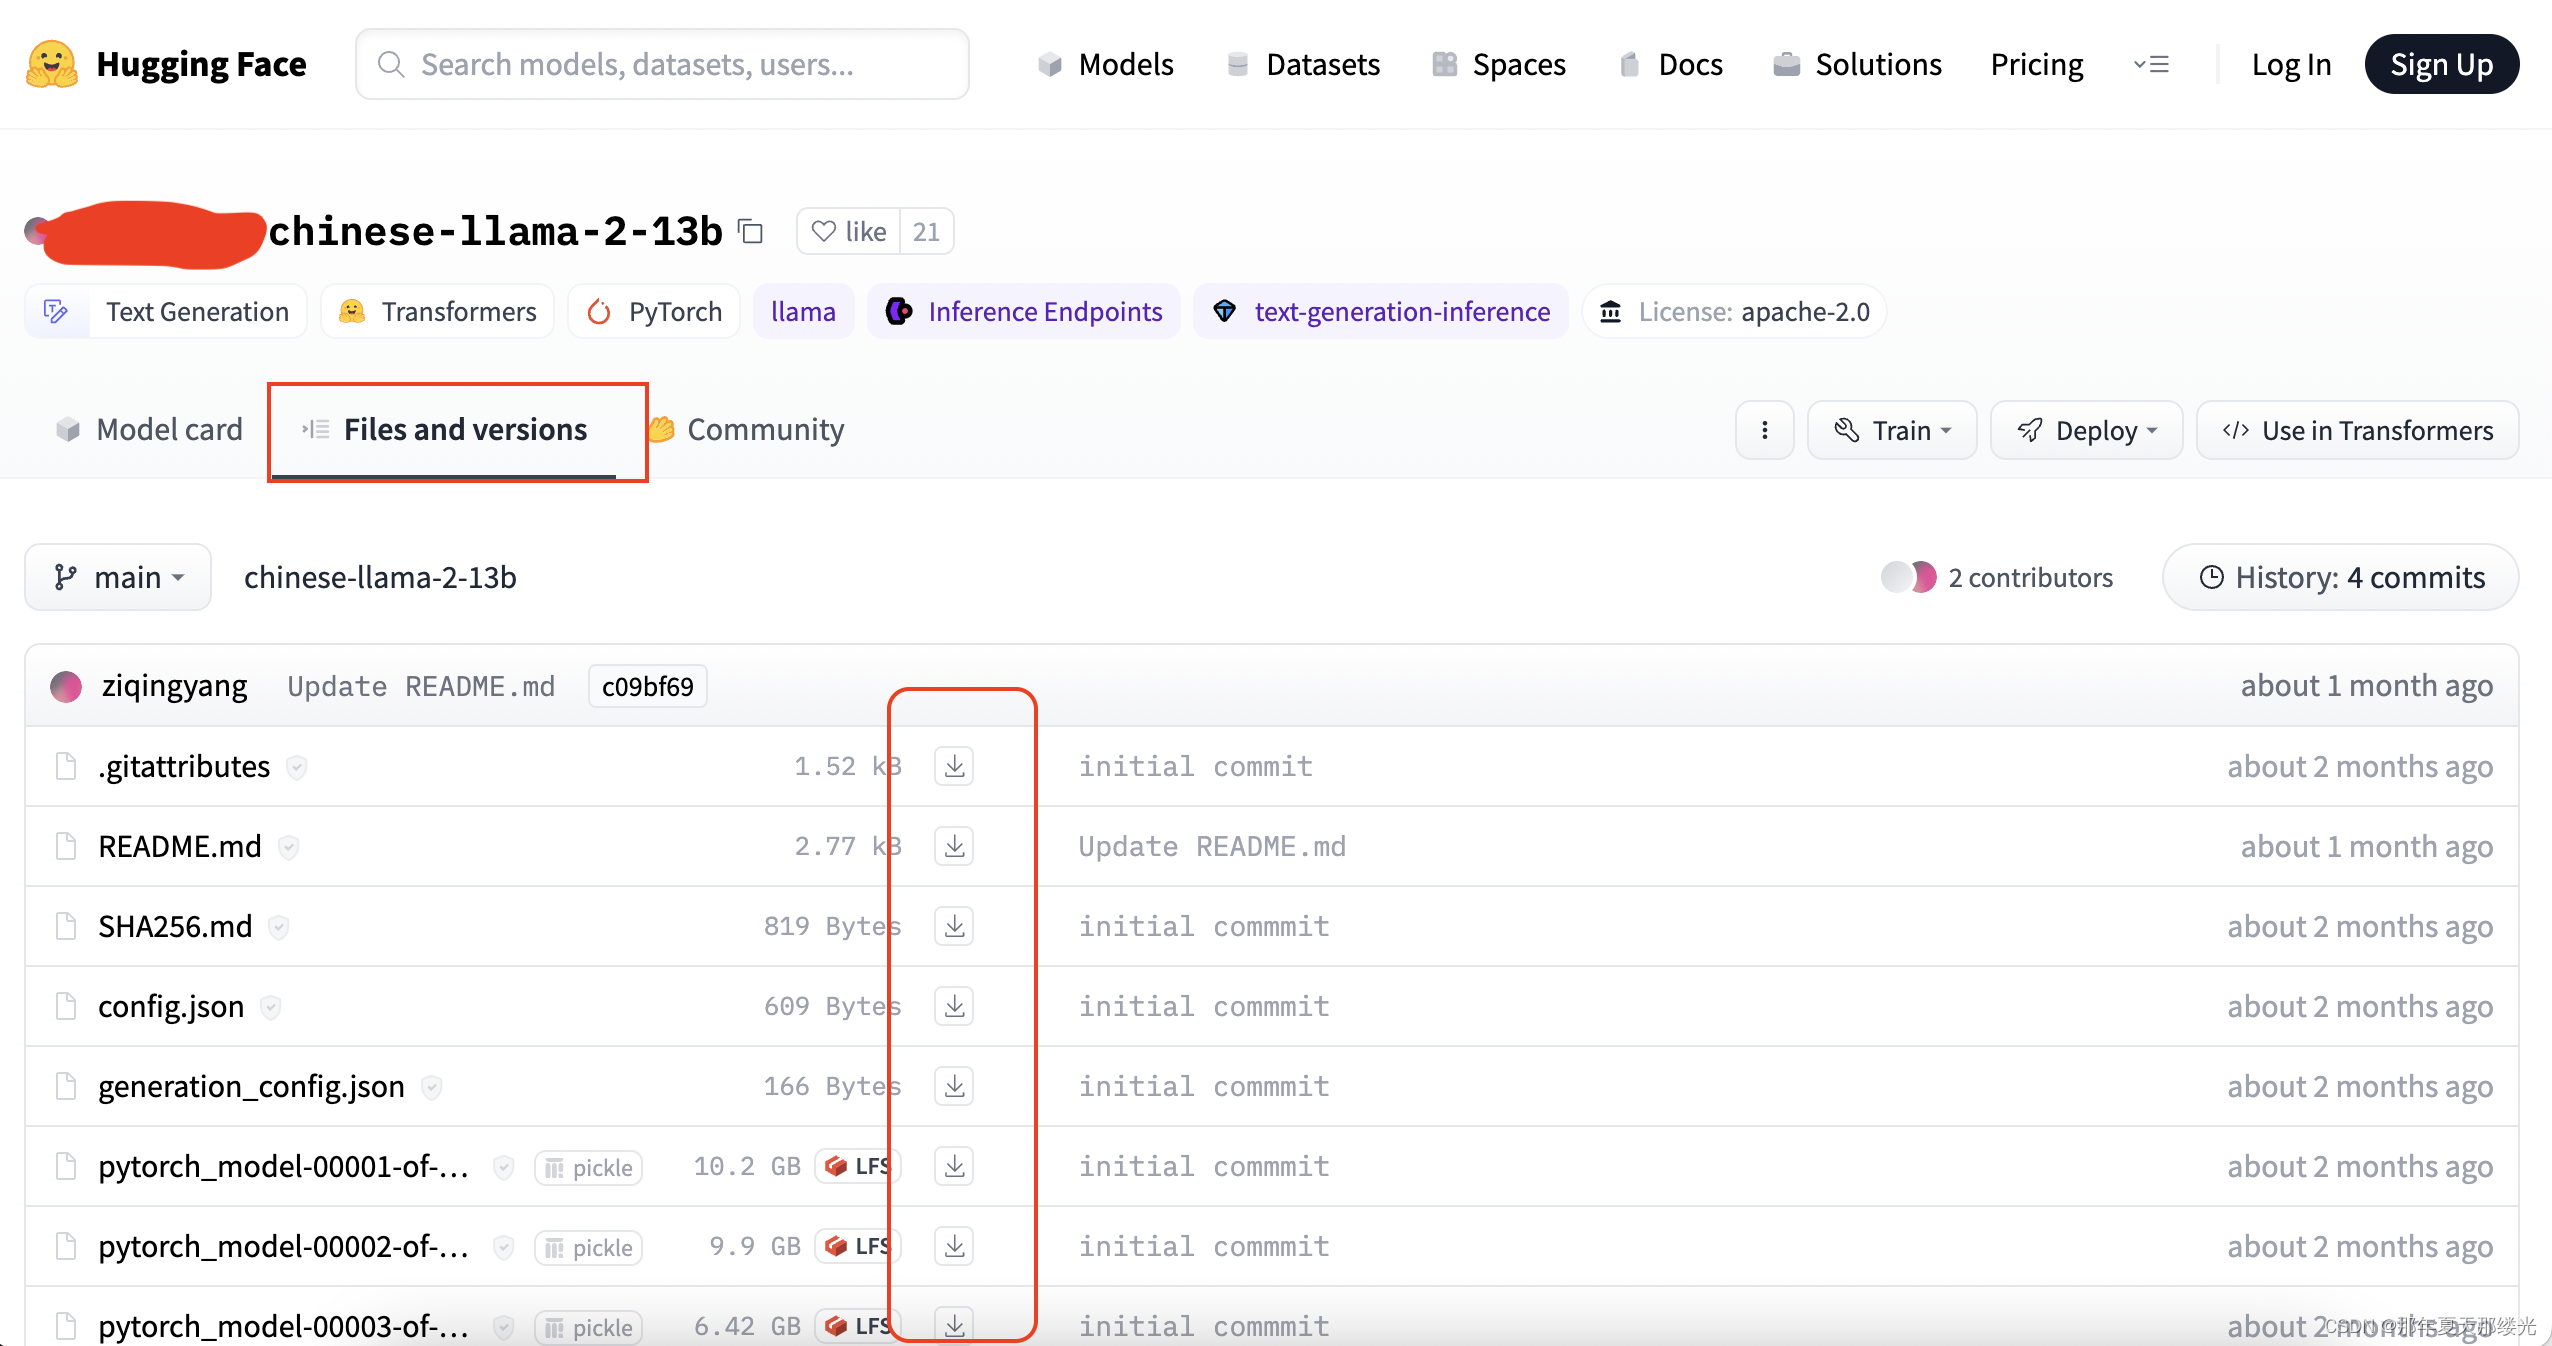Click the pickle badge on pytorch_model-00003

click(589, 1326)
